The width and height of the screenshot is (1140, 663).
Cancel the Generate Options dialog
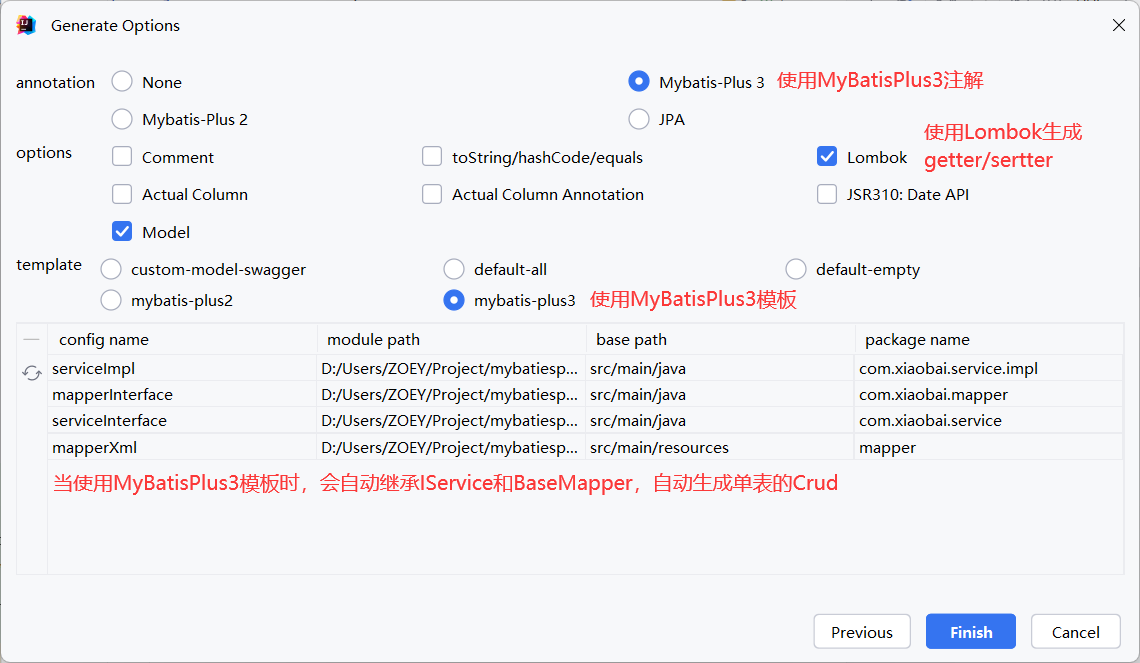(1075, 631)
